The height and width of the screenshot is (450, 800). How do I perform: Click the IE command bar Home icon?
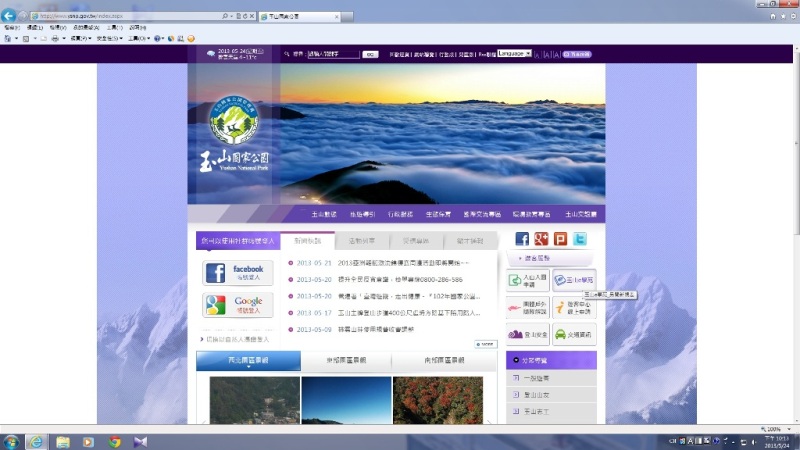coord(8,38)
